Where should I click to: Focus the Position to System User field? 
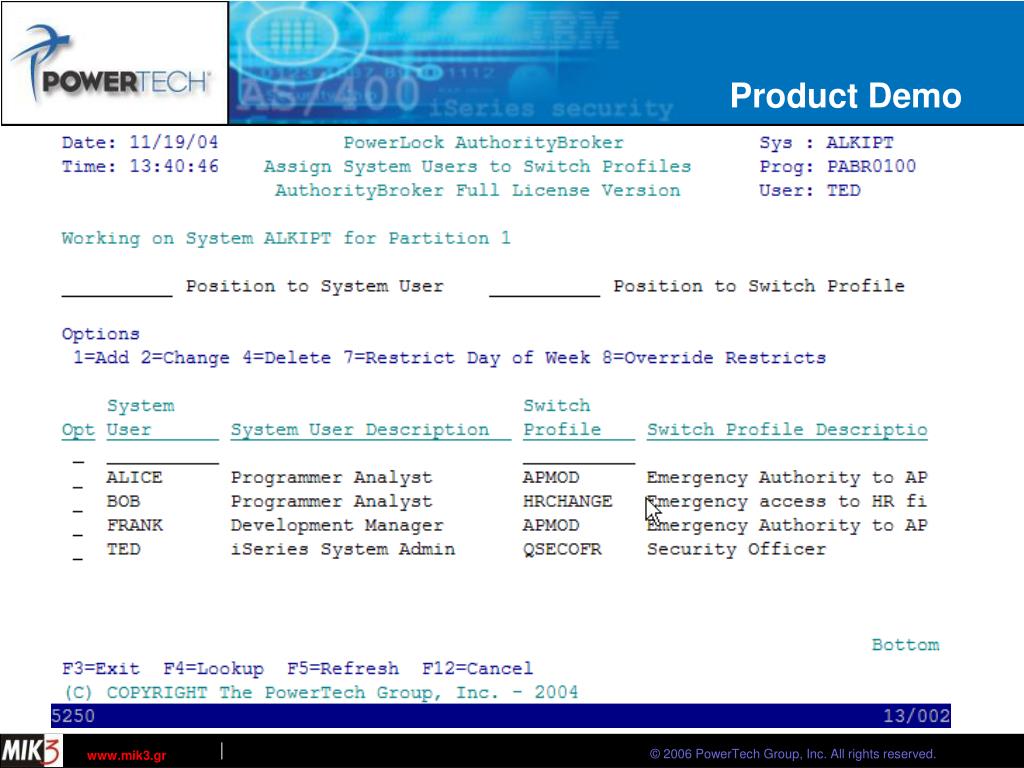(117, 287)
